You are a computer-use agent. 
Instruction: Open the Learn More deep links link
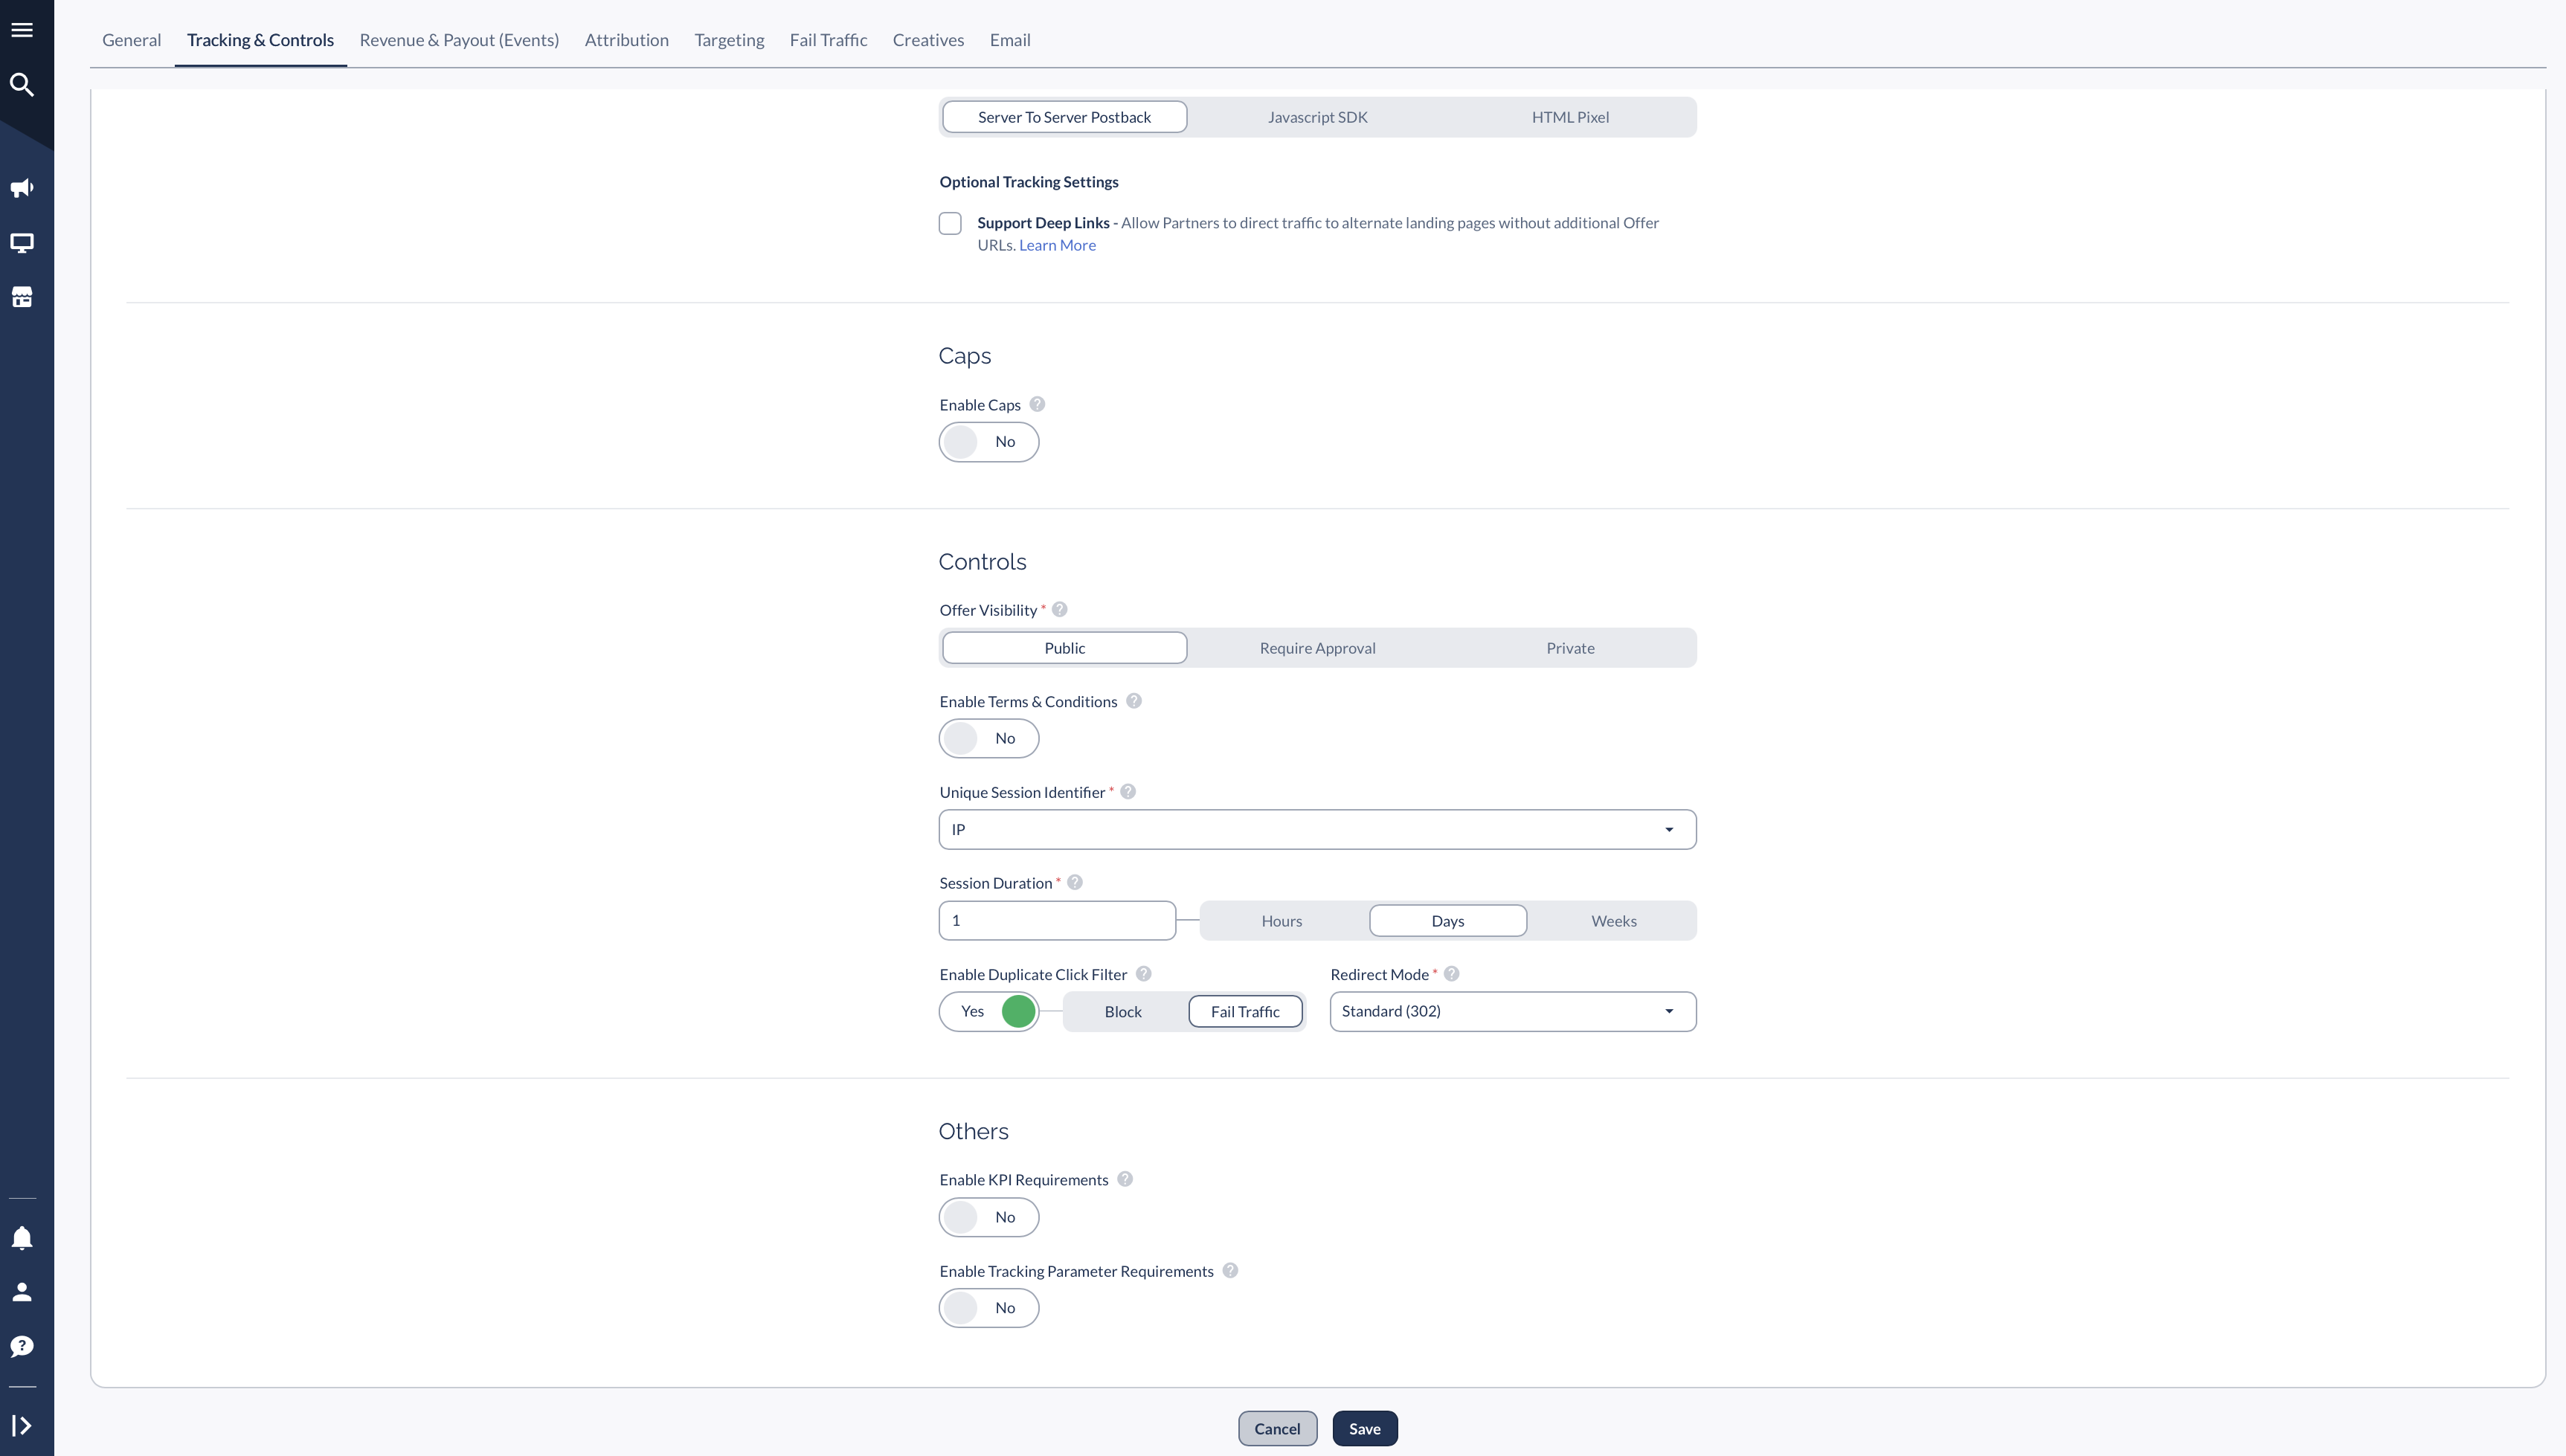tap(1057, 245)
